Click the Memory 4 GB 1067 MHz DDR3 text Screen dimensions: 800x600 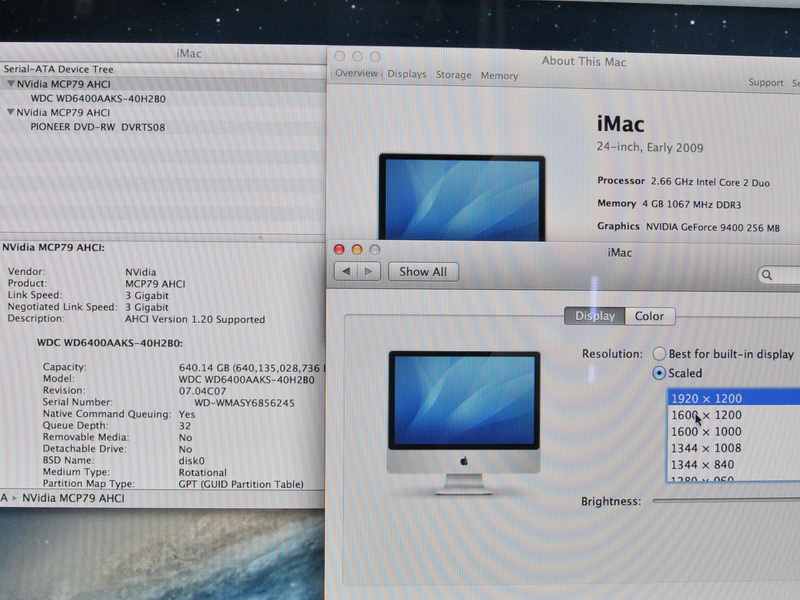(x=669, y=204)
